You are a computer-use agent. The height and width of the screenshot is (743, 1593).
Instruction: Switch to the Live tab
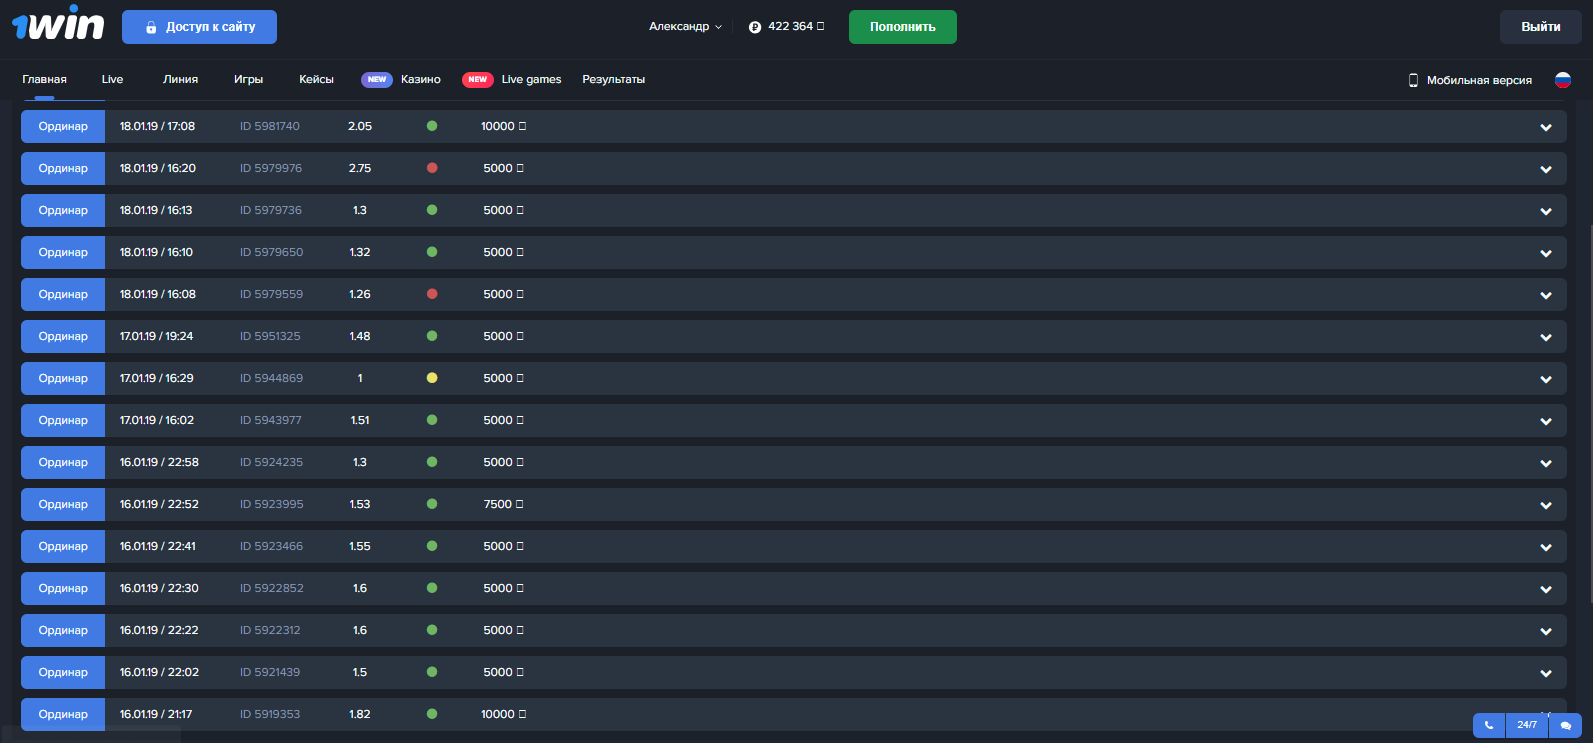112,79
